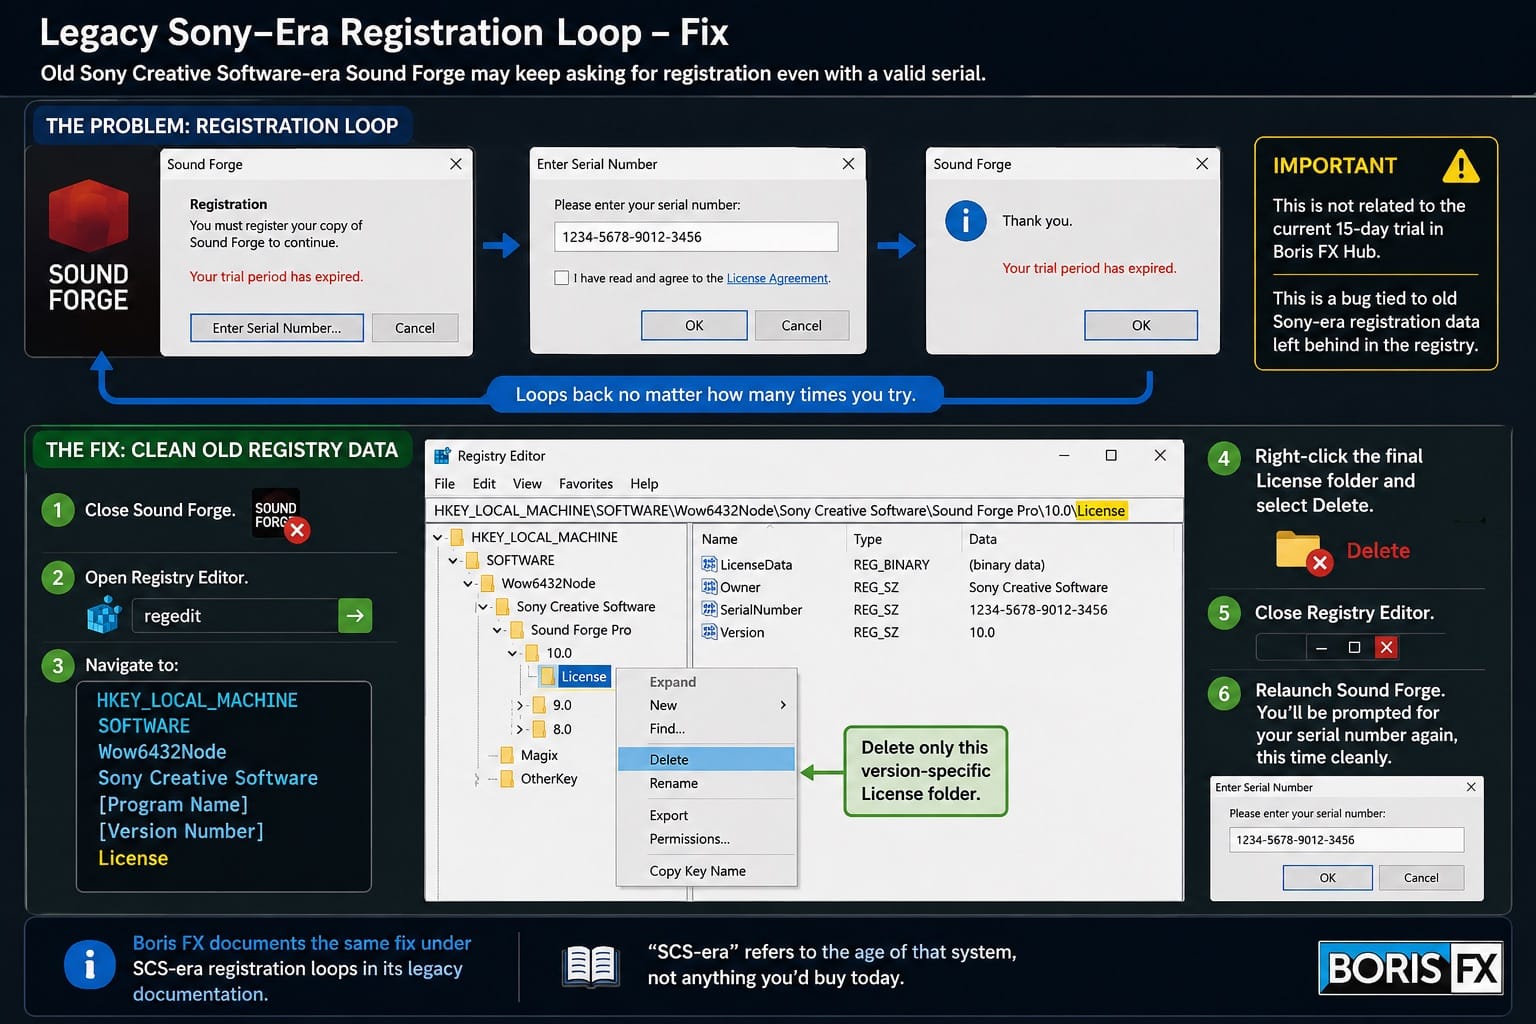Click the Owner string value icon
The width and height of the screenshot is (1536, 1024).
[710, 587]
